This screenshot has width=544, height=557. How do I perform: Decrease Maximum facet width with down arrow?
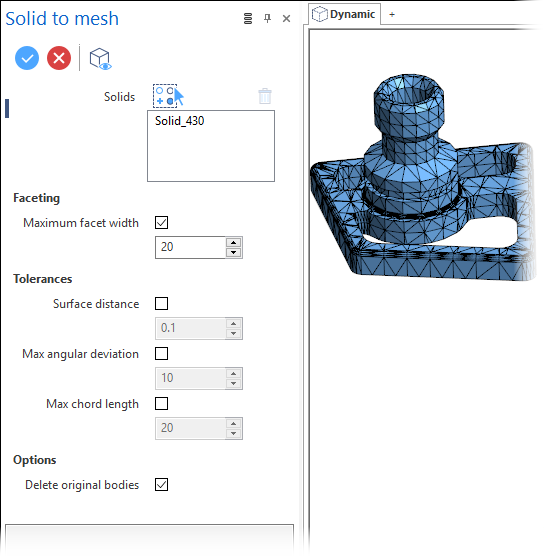coord(233,253)
